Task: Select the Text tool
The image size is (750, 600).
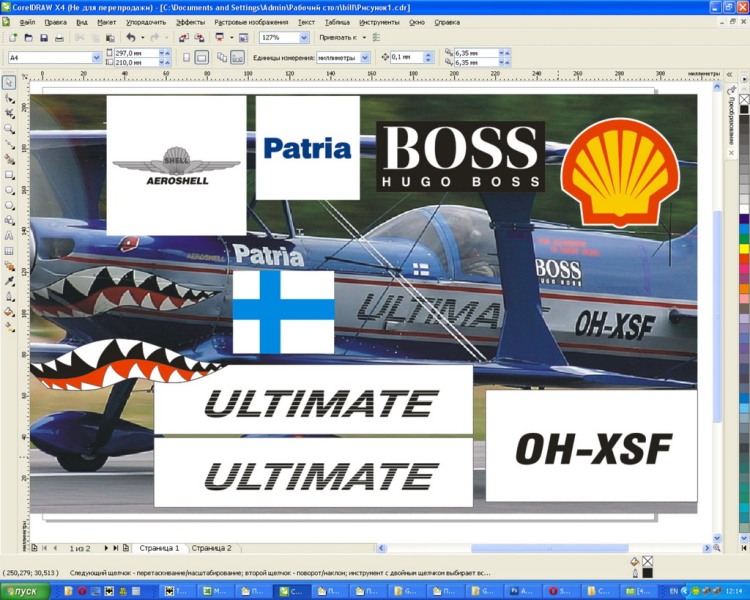Action: [9, 235]
